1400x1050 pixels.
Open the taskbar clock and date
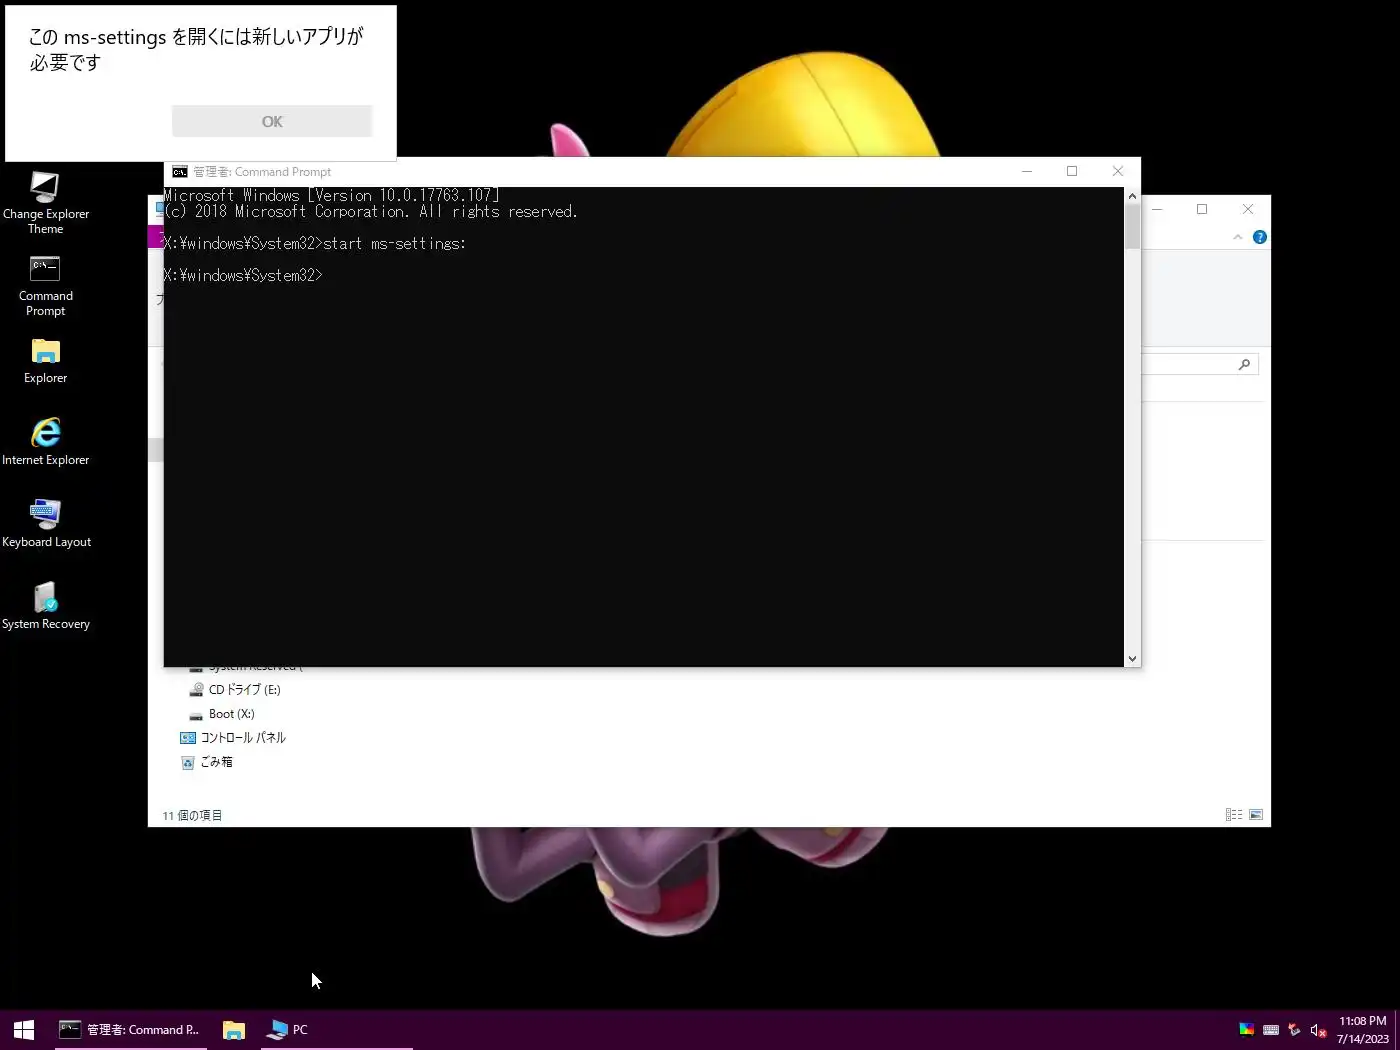click(x=1362, y=1029)
